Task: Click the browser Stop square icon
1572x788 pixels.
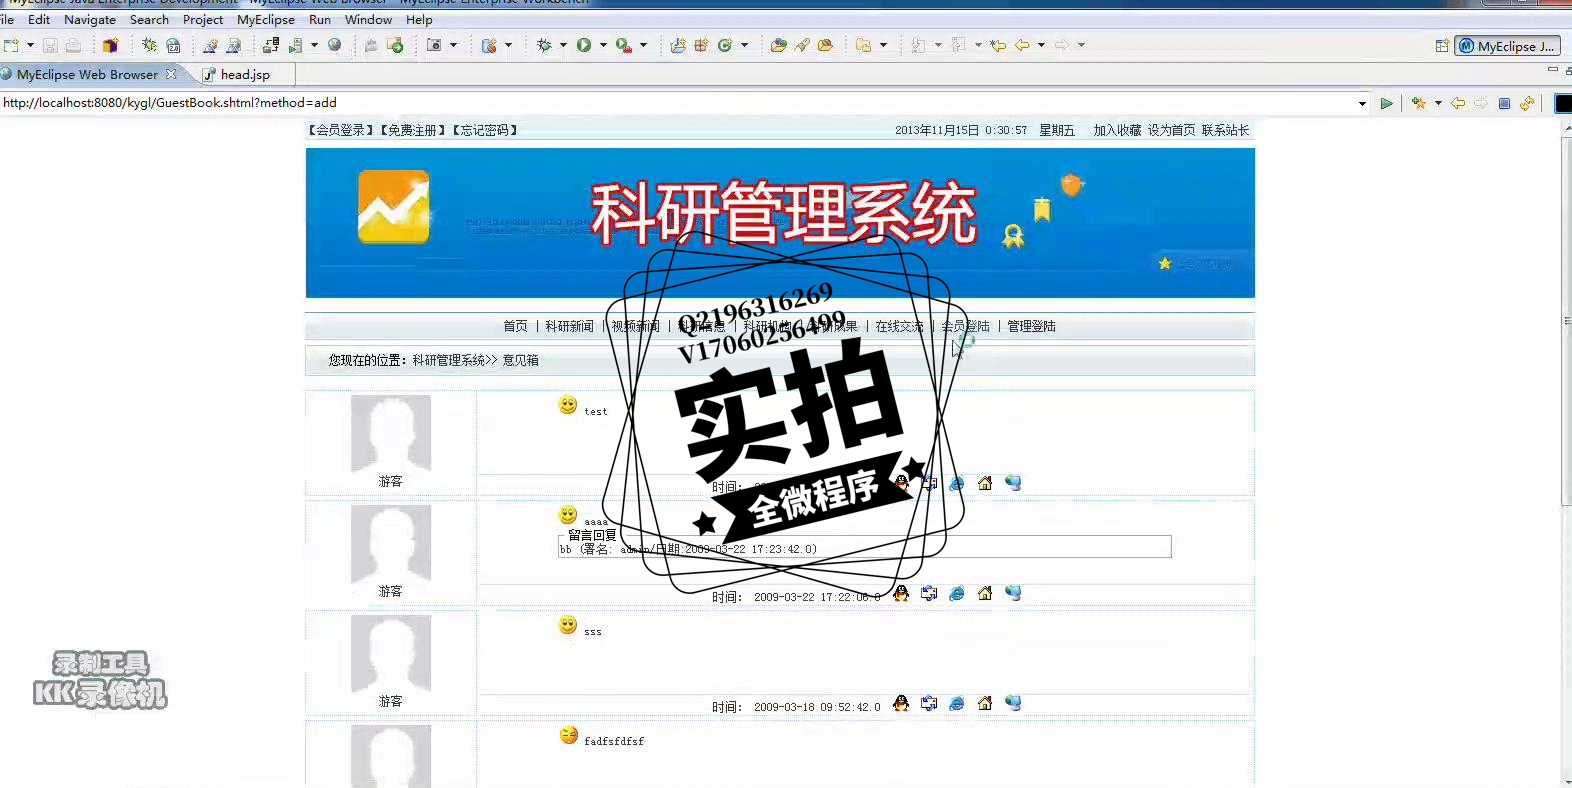Action: coord(1504,103)
